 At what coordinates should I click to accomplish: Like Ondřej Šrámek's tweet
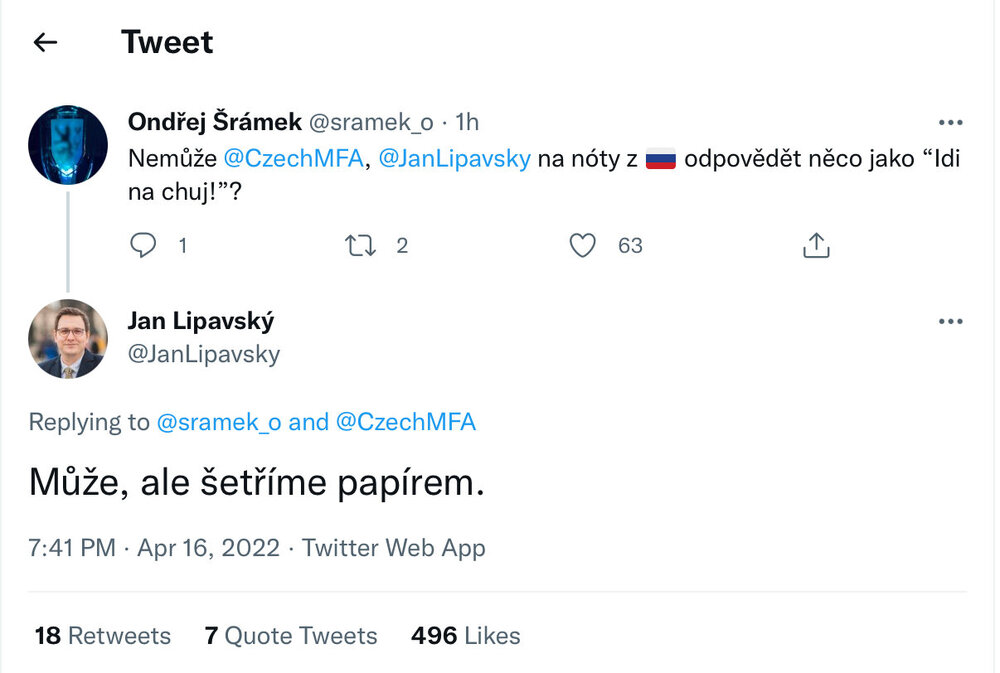(x=582, y=245)
